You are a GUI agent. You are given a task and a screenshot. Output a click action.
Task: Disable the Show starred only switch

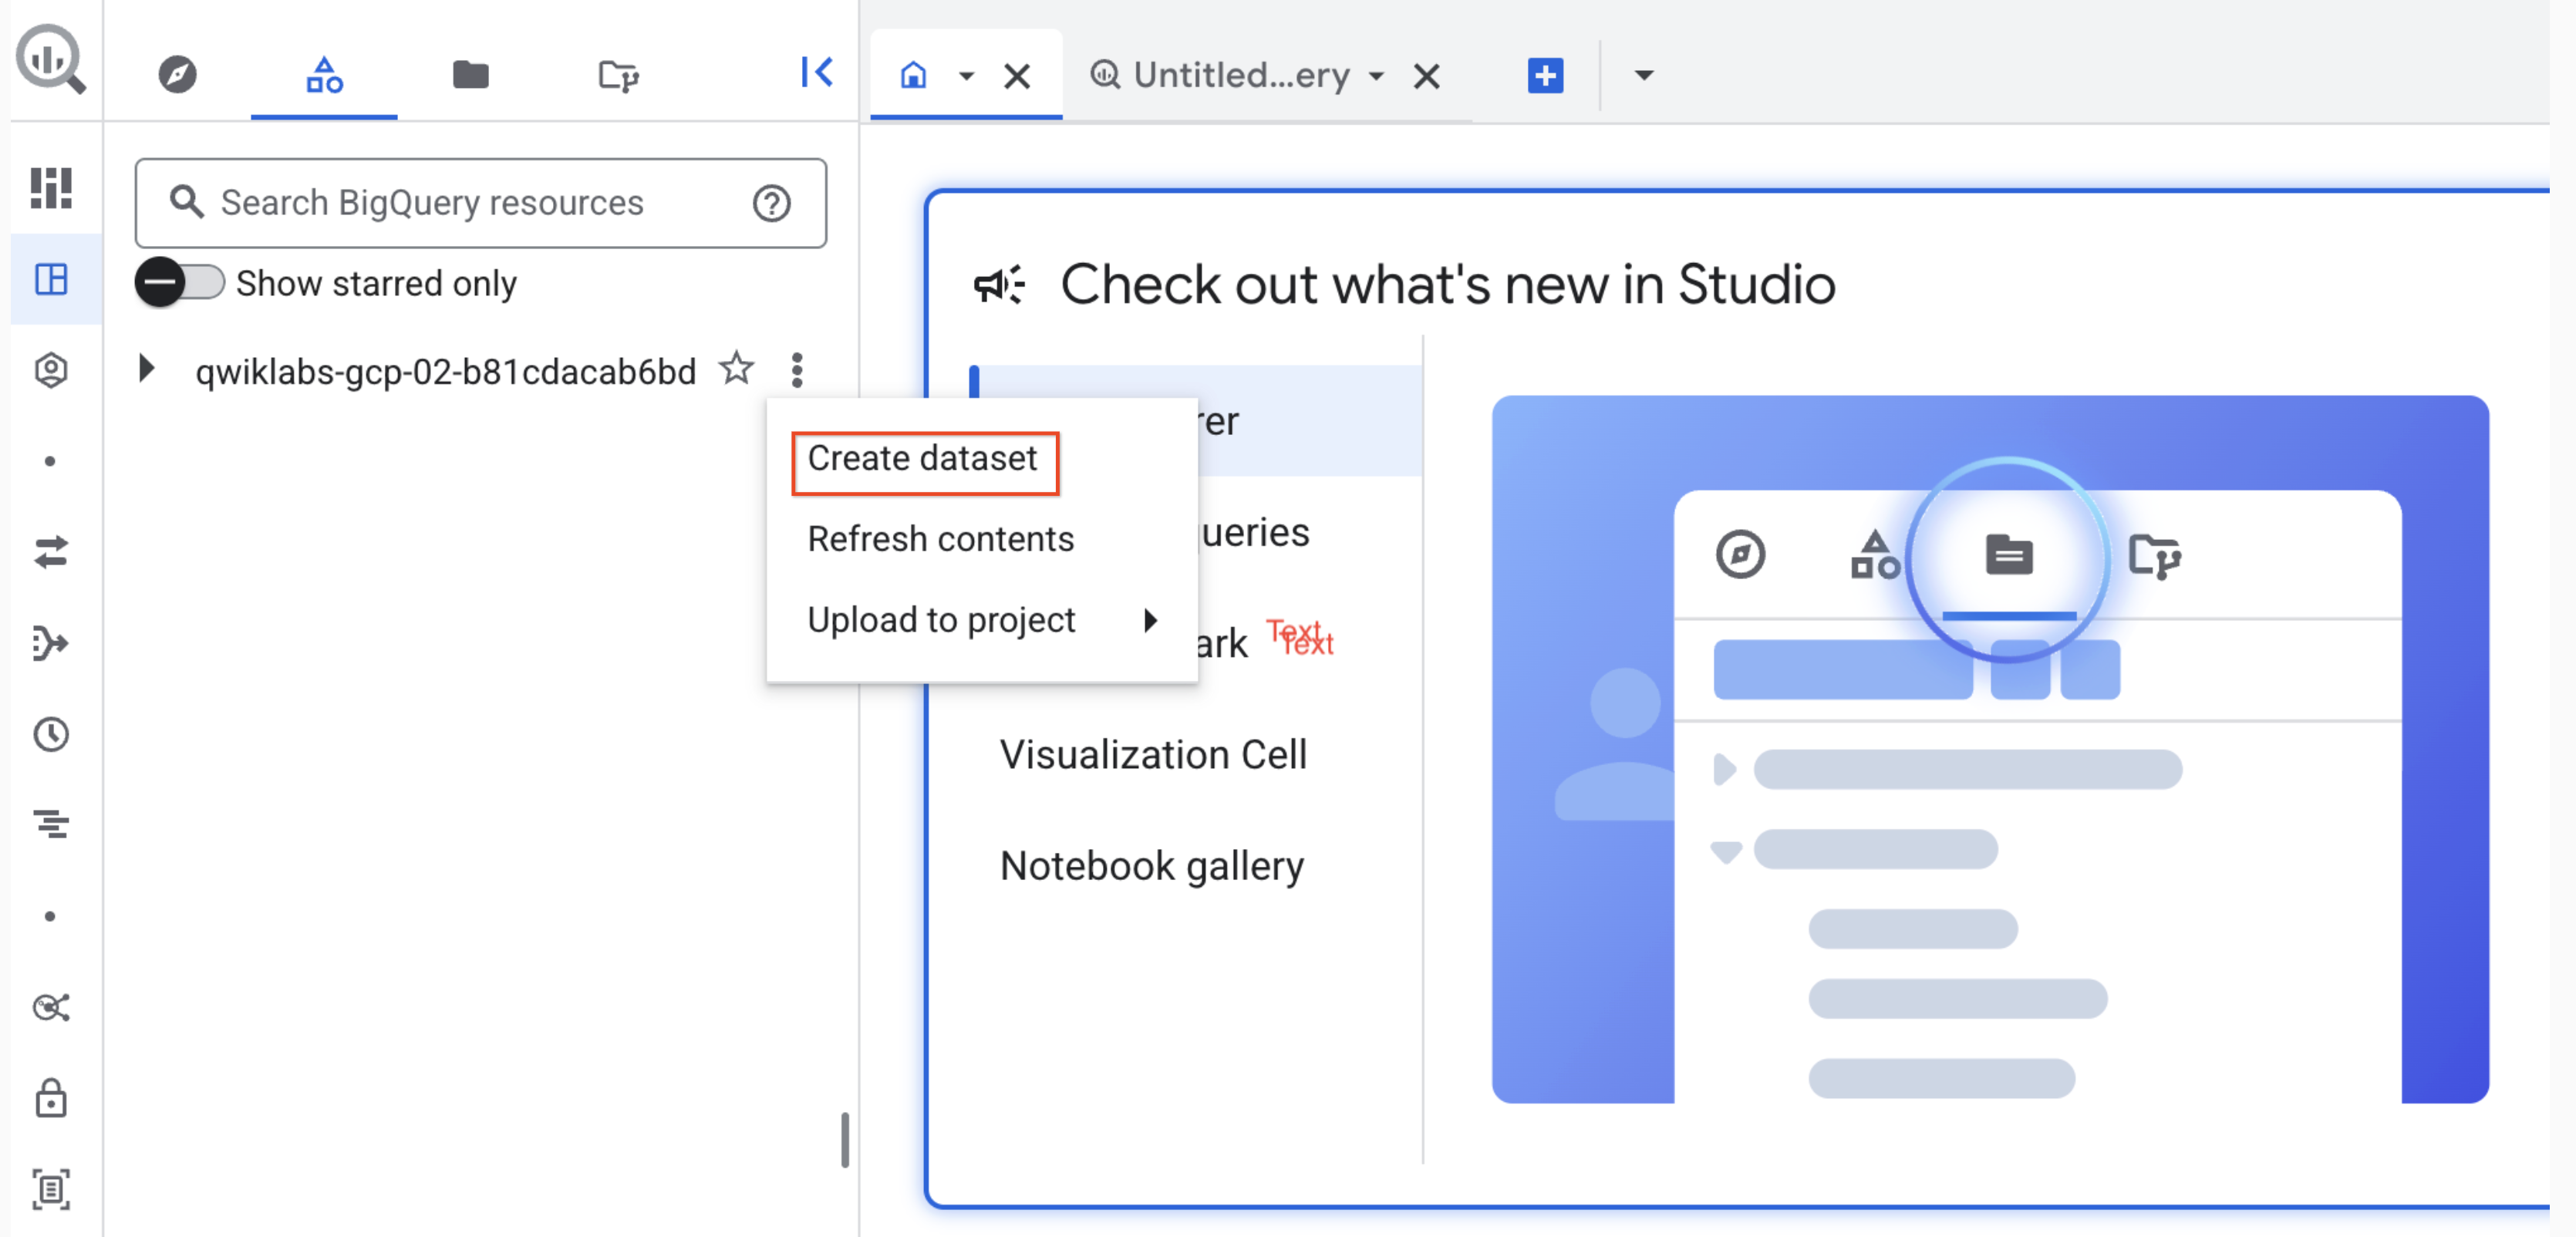coord(181,283)
